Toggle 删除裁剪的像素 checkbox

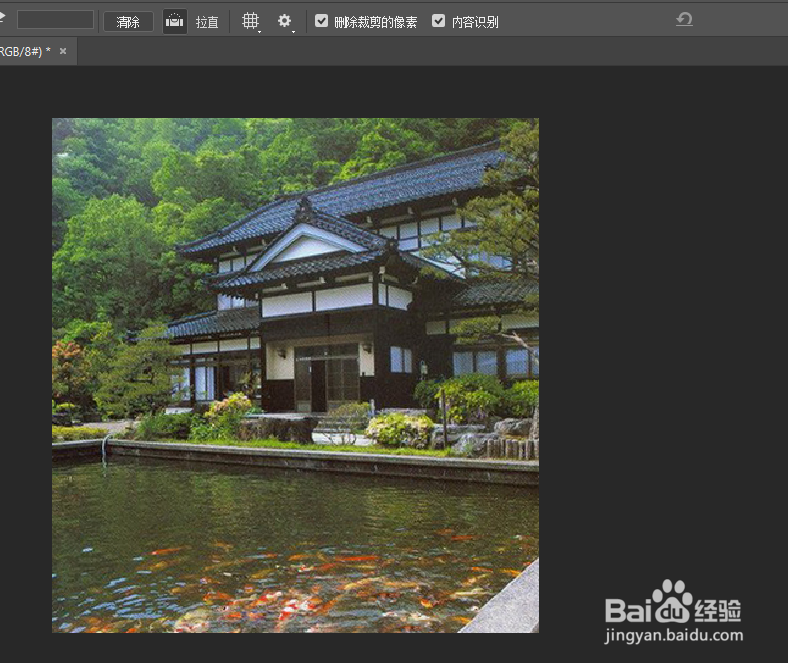coord(321,21)
